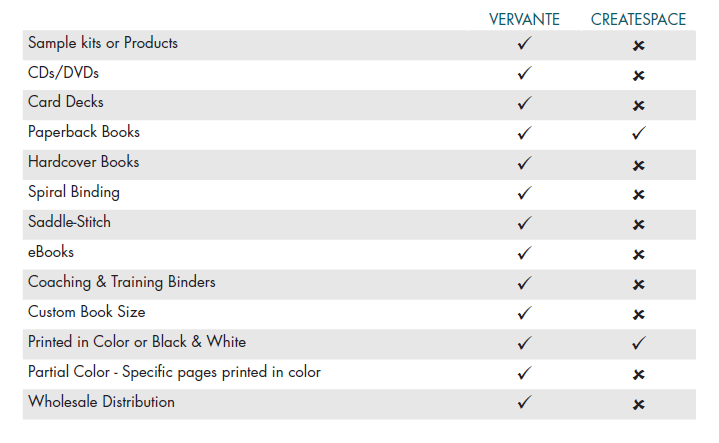Click the CreateSpace checkmark for Paperback Books
This screenshot has width=719, height=443.
638,133
